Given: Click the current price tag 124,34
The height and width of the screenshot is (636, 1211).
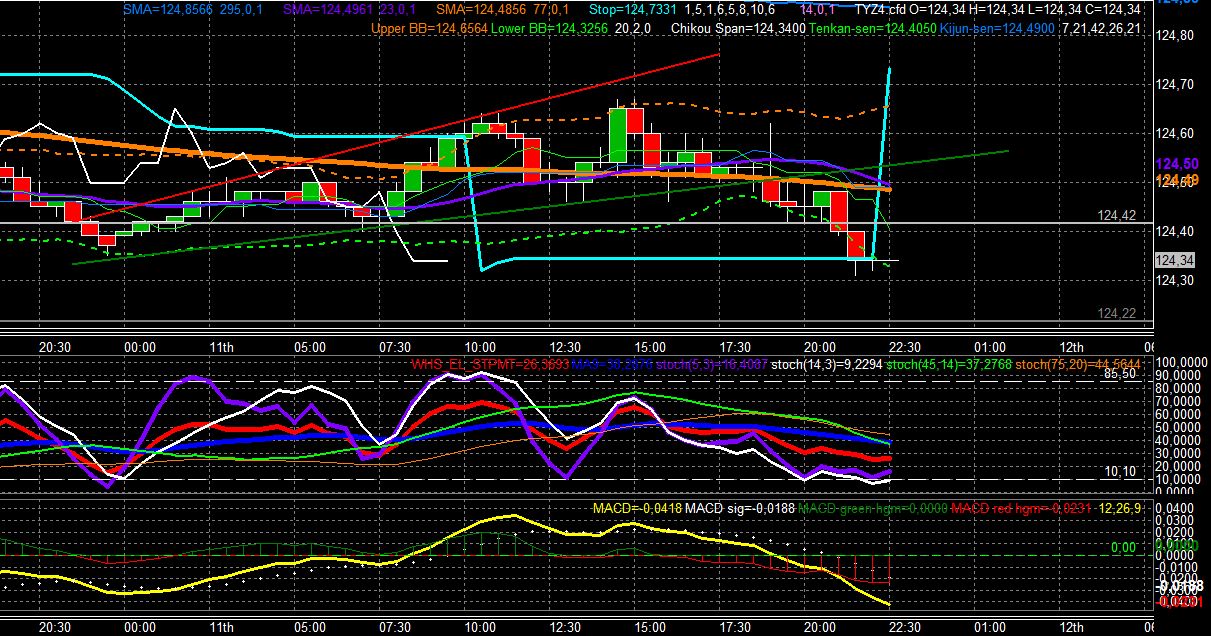Looking at the screenshot, I should point(1173,260).
